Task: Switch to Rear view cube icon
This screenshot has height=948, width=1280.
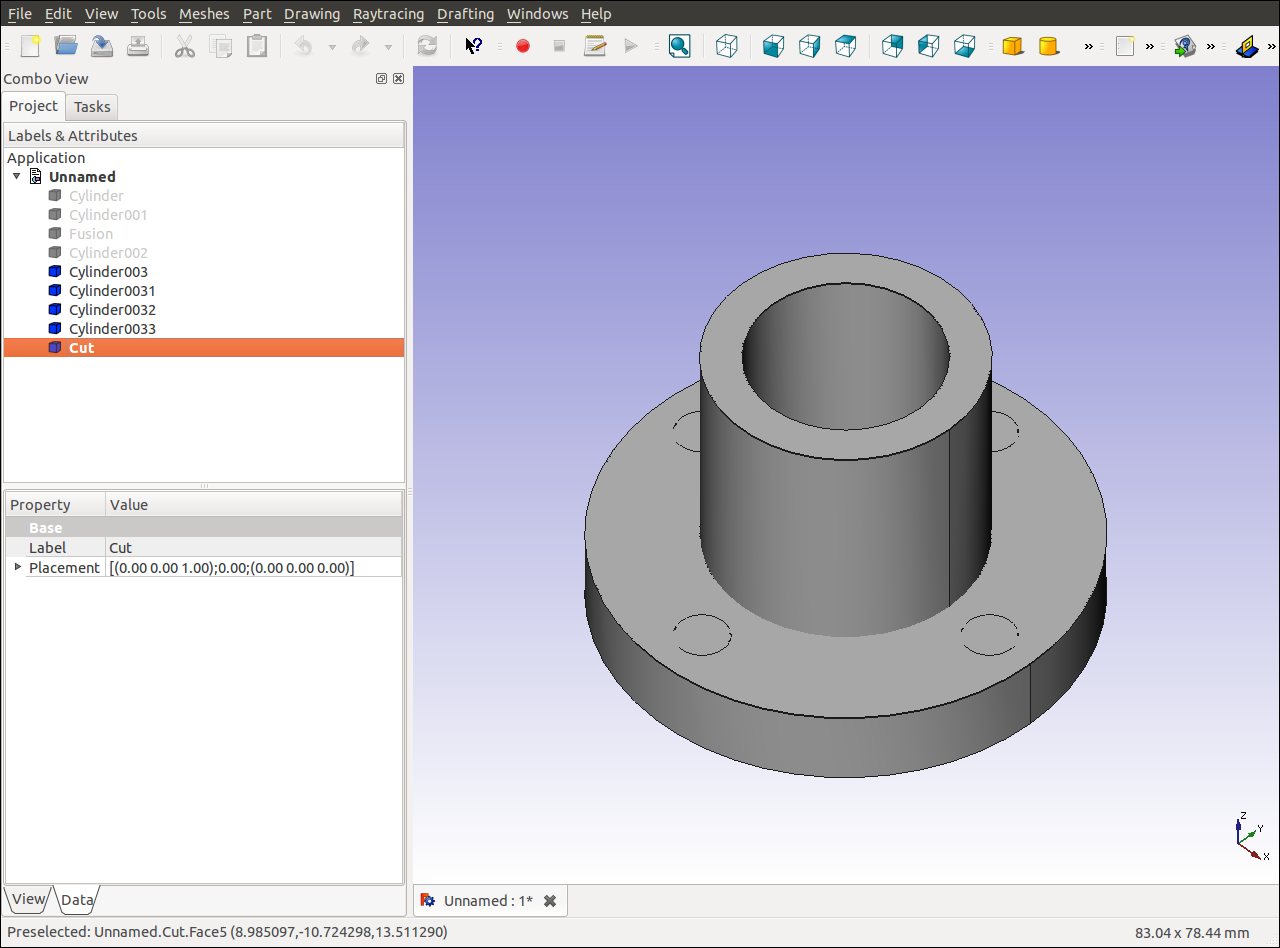Action: 892,46
